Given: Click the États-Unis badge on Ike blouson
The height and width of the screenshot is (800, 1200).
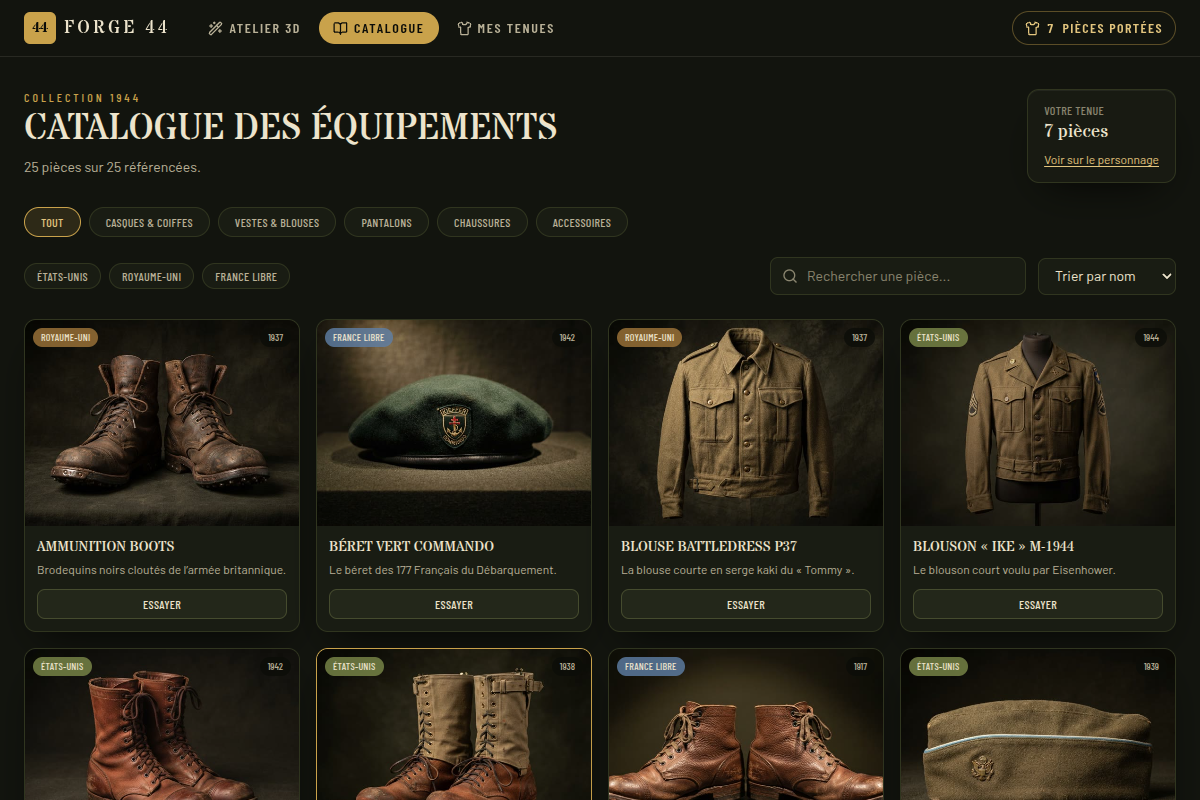Looking at the screenshot, I should tap(938, 338).
